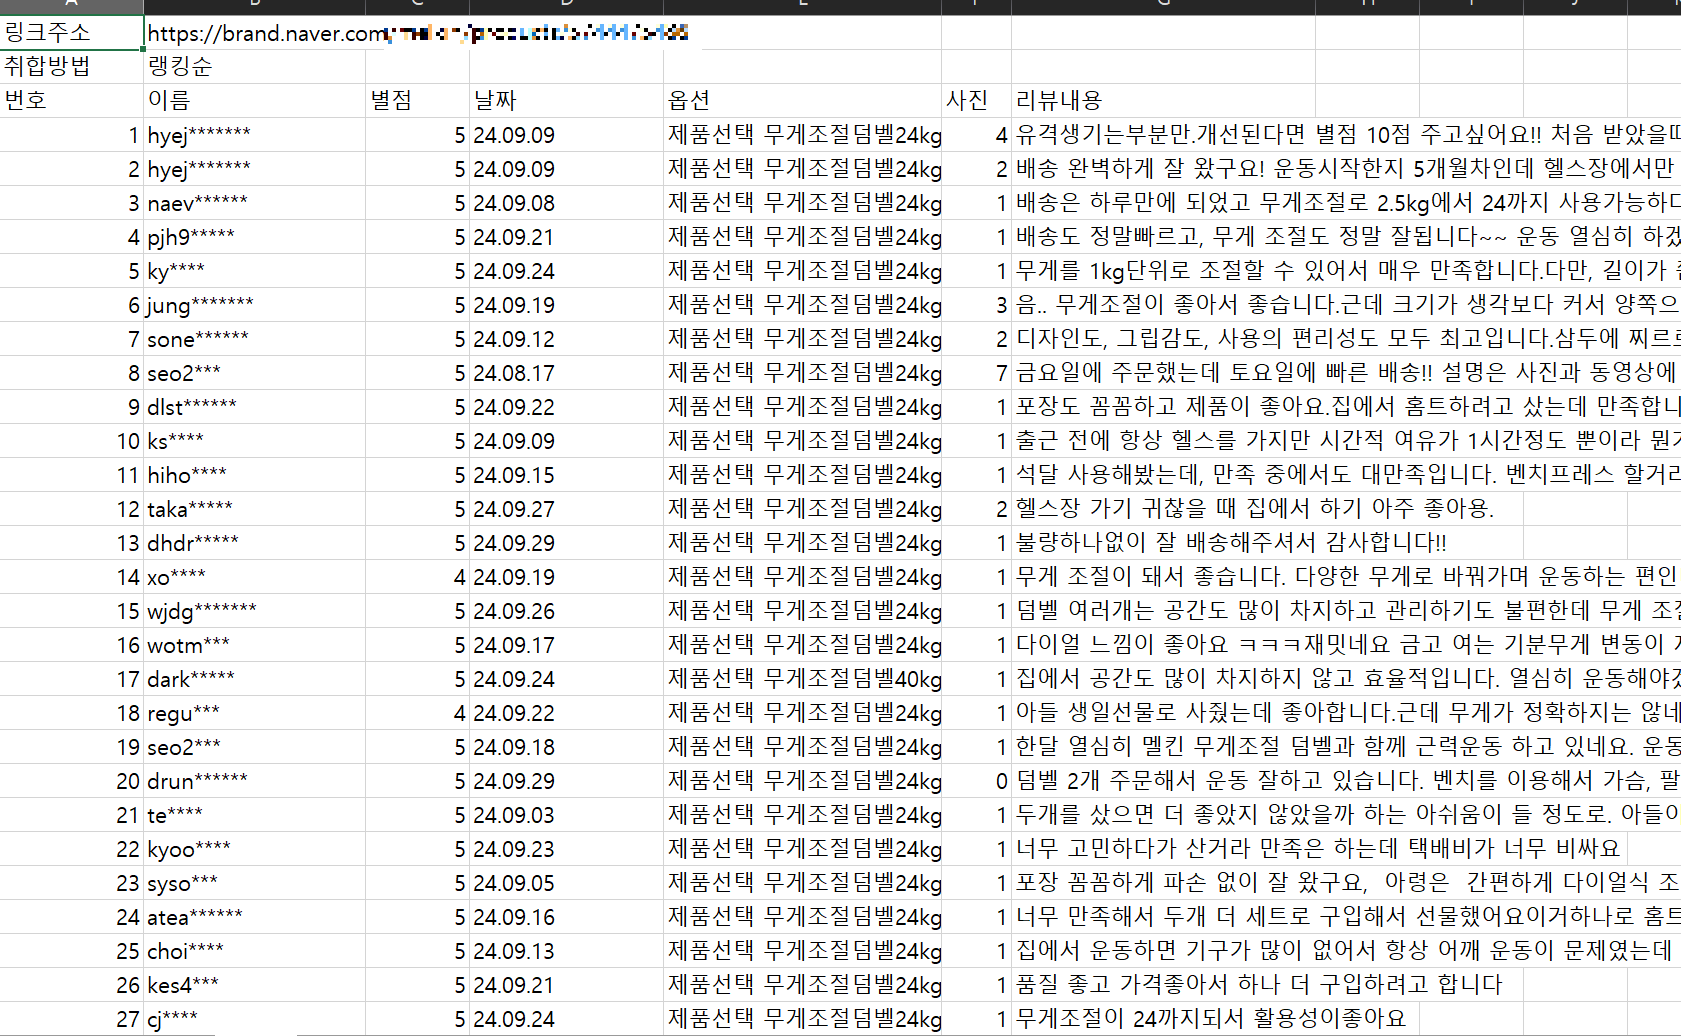Image resolution: width=1681 pixels, height=1036 pixels.
Task: Select the name cell 'naev******'
Action: pyautogui.click(x=255, y=203)
